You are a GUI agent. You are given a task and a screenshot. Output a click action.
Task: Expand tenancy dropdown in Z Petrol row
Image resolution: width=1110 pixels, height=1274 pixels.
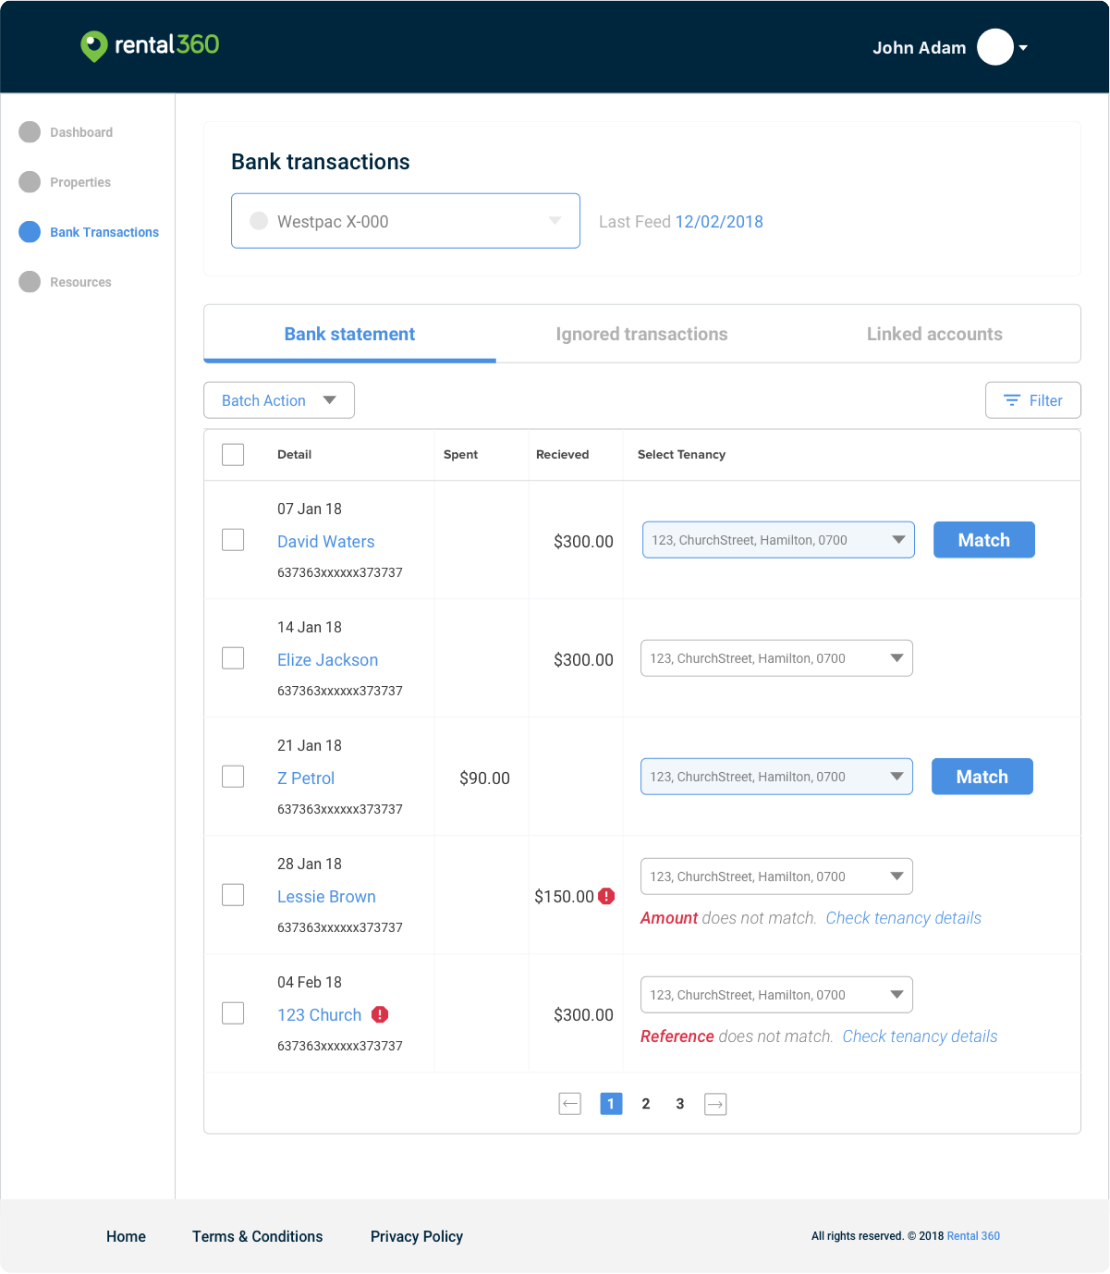[776, 776]
